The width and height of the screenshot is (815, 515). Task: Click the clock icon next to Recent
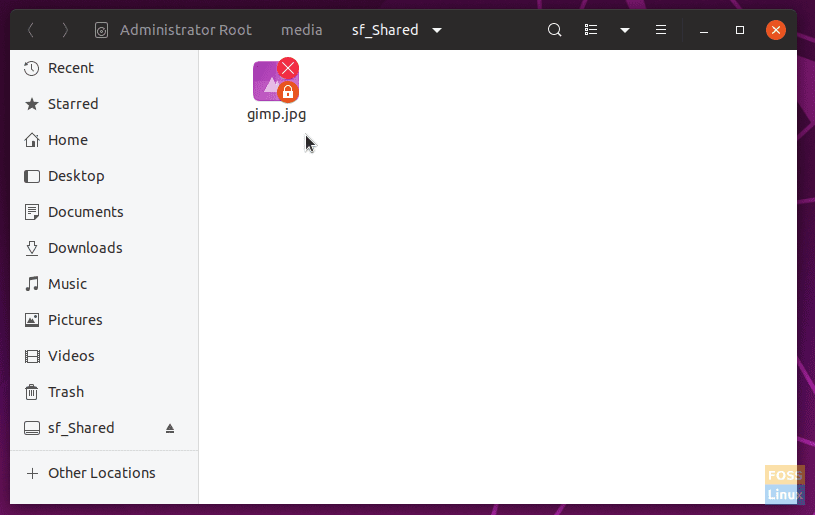(x=32, y=68)
